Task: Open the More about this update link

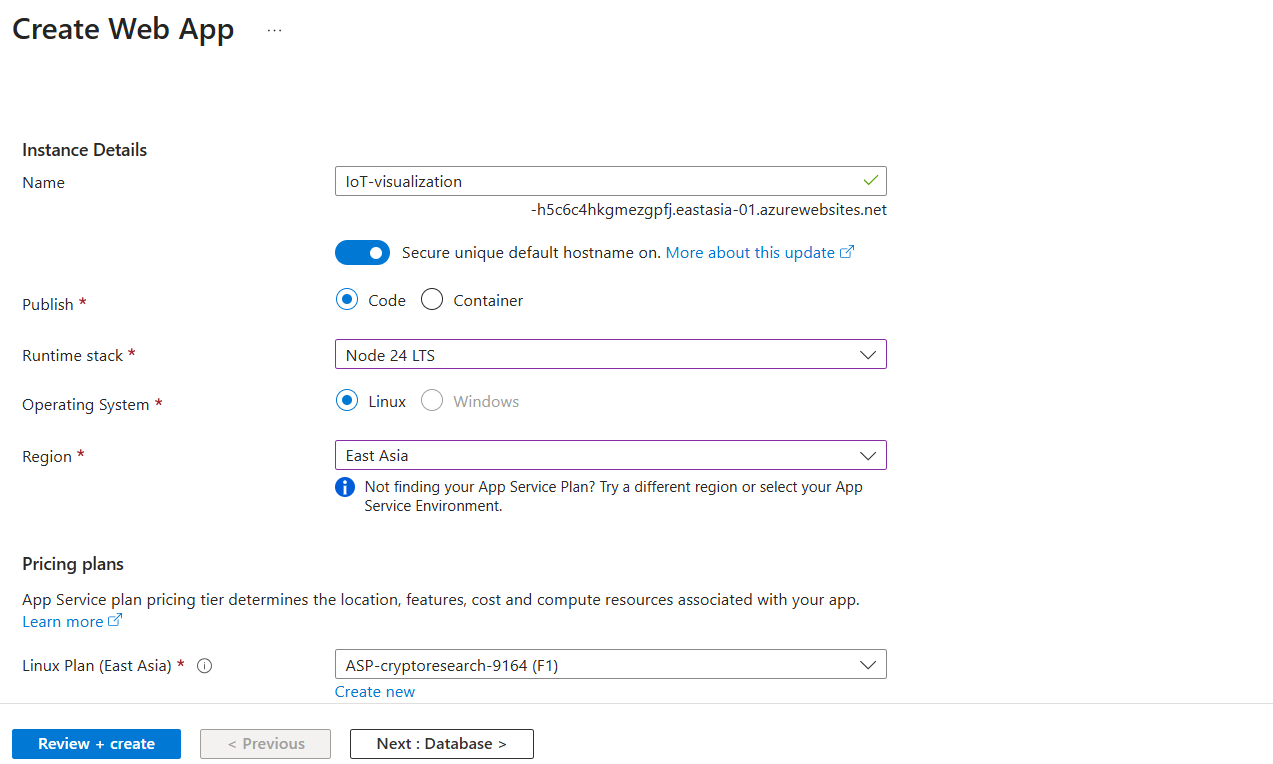Action: 750,253
